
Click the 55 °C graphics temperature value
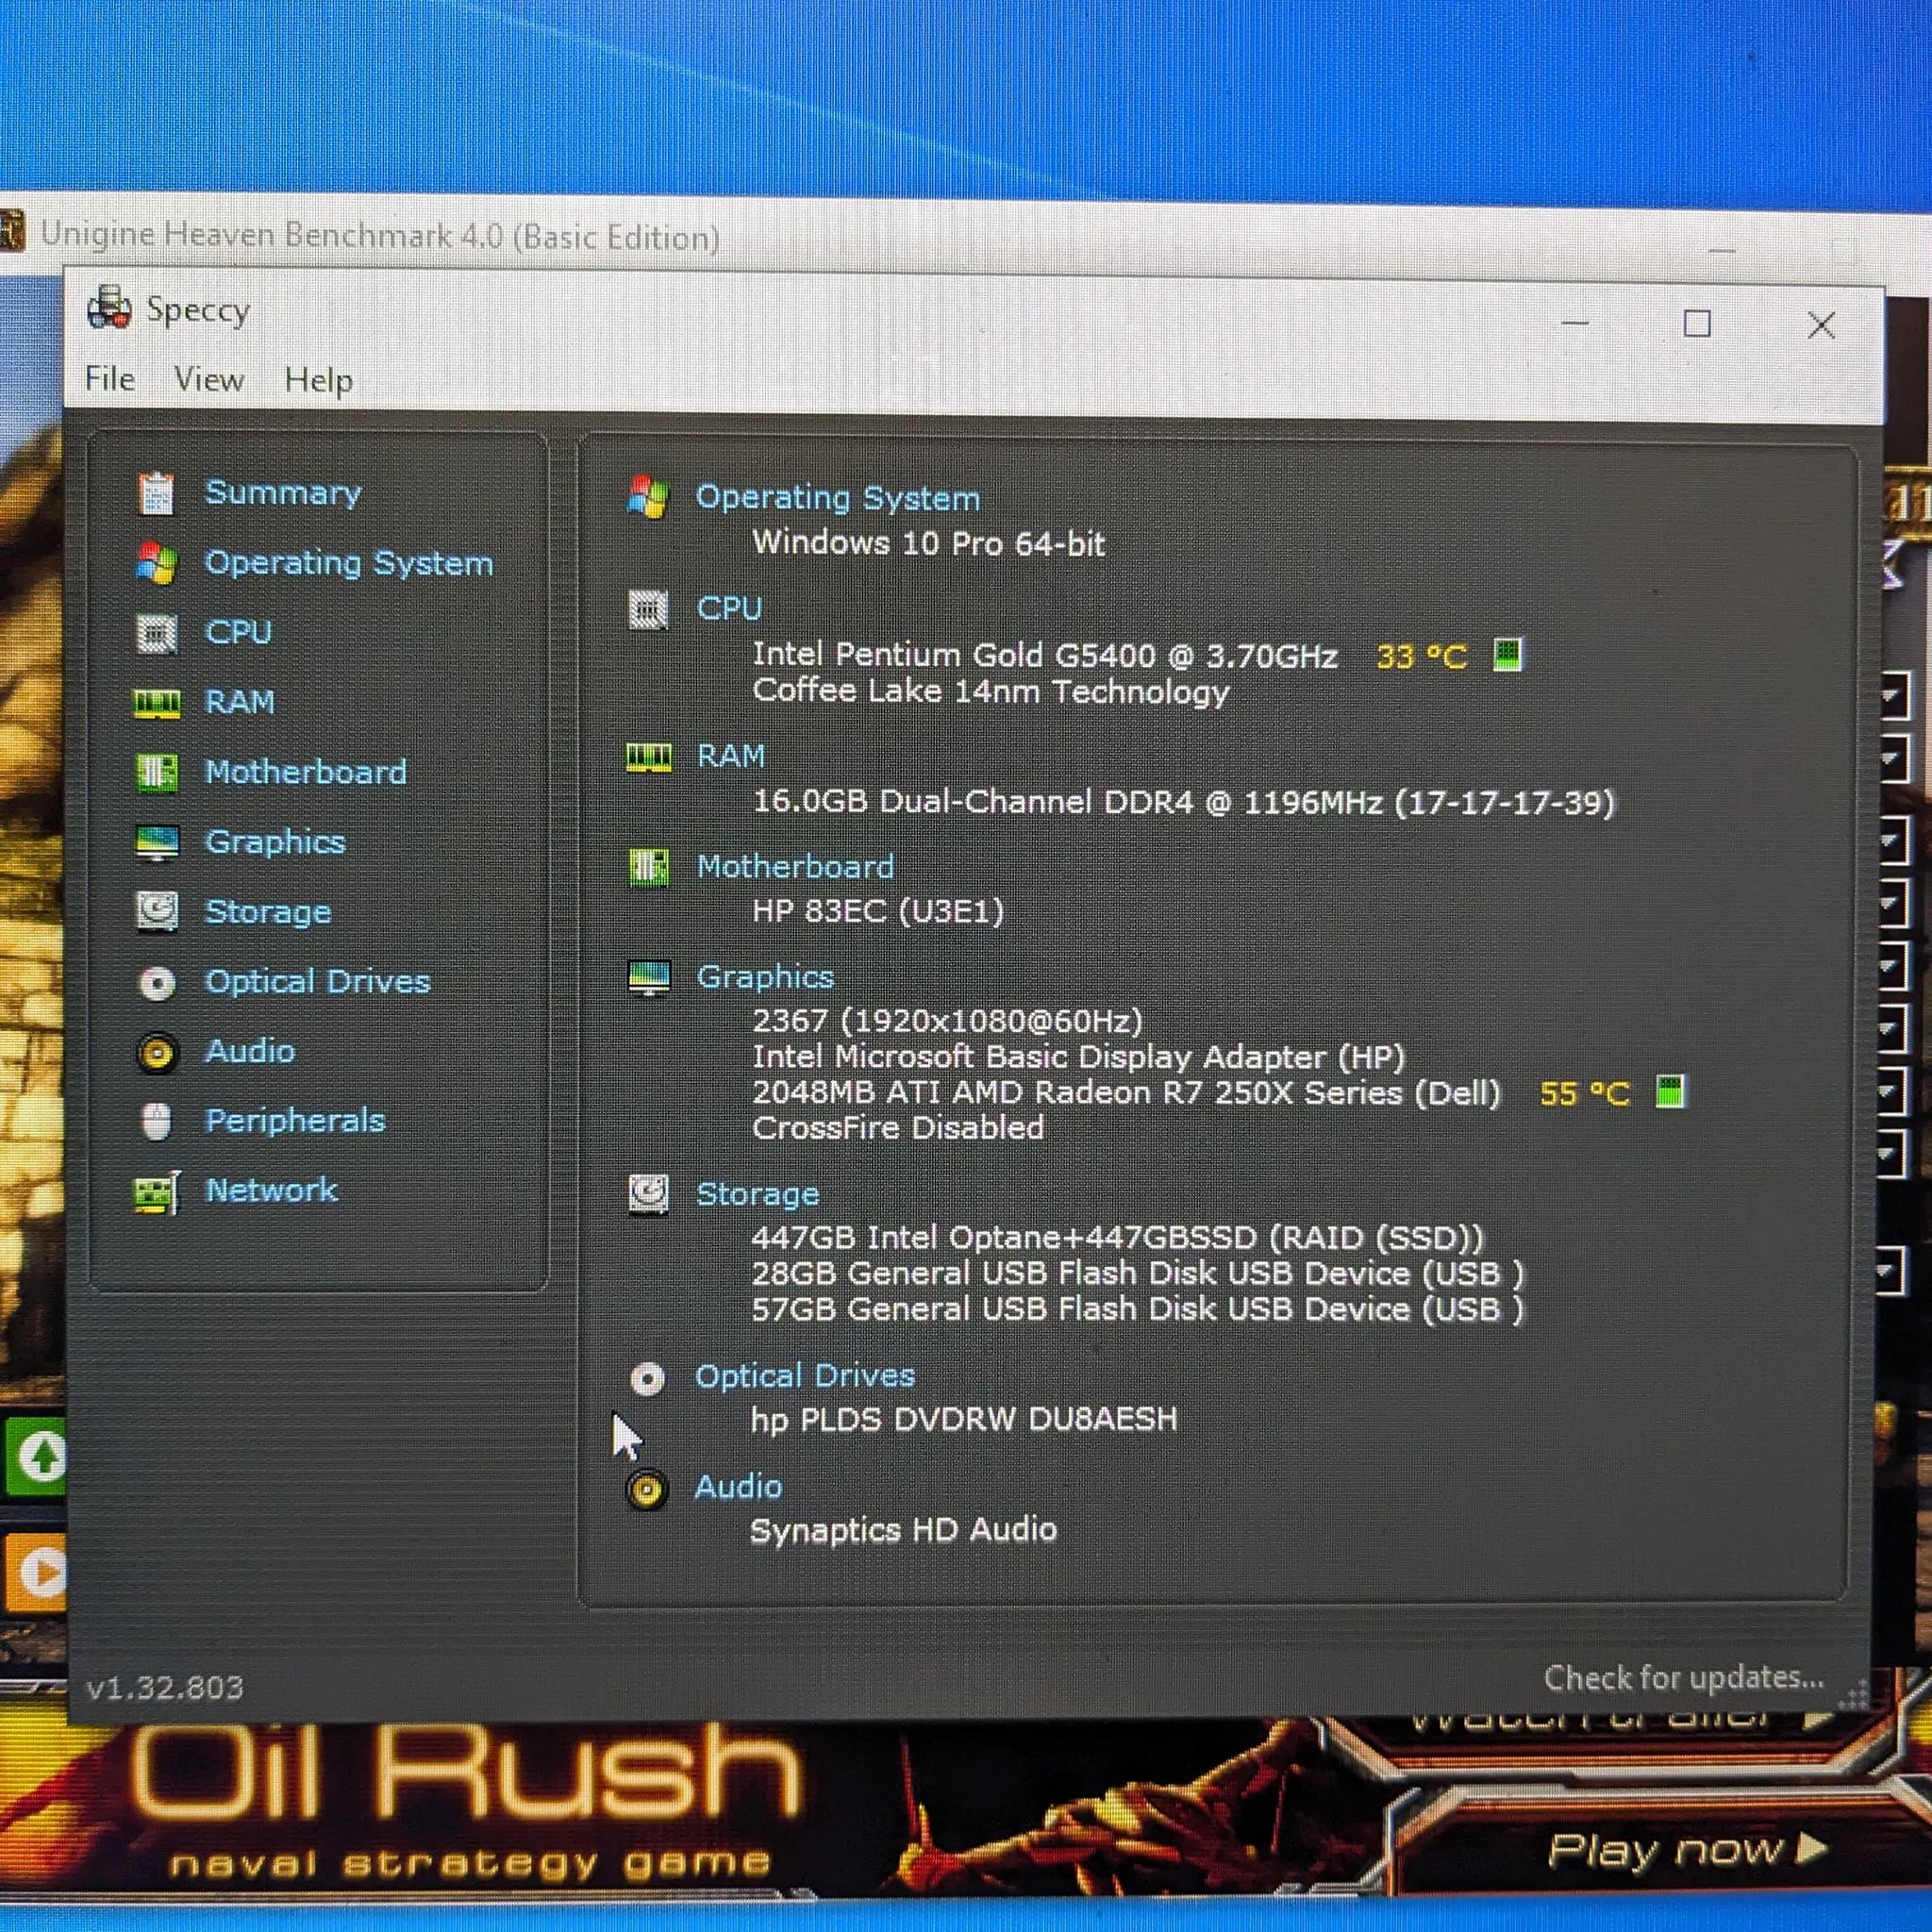point(1585,1093)
